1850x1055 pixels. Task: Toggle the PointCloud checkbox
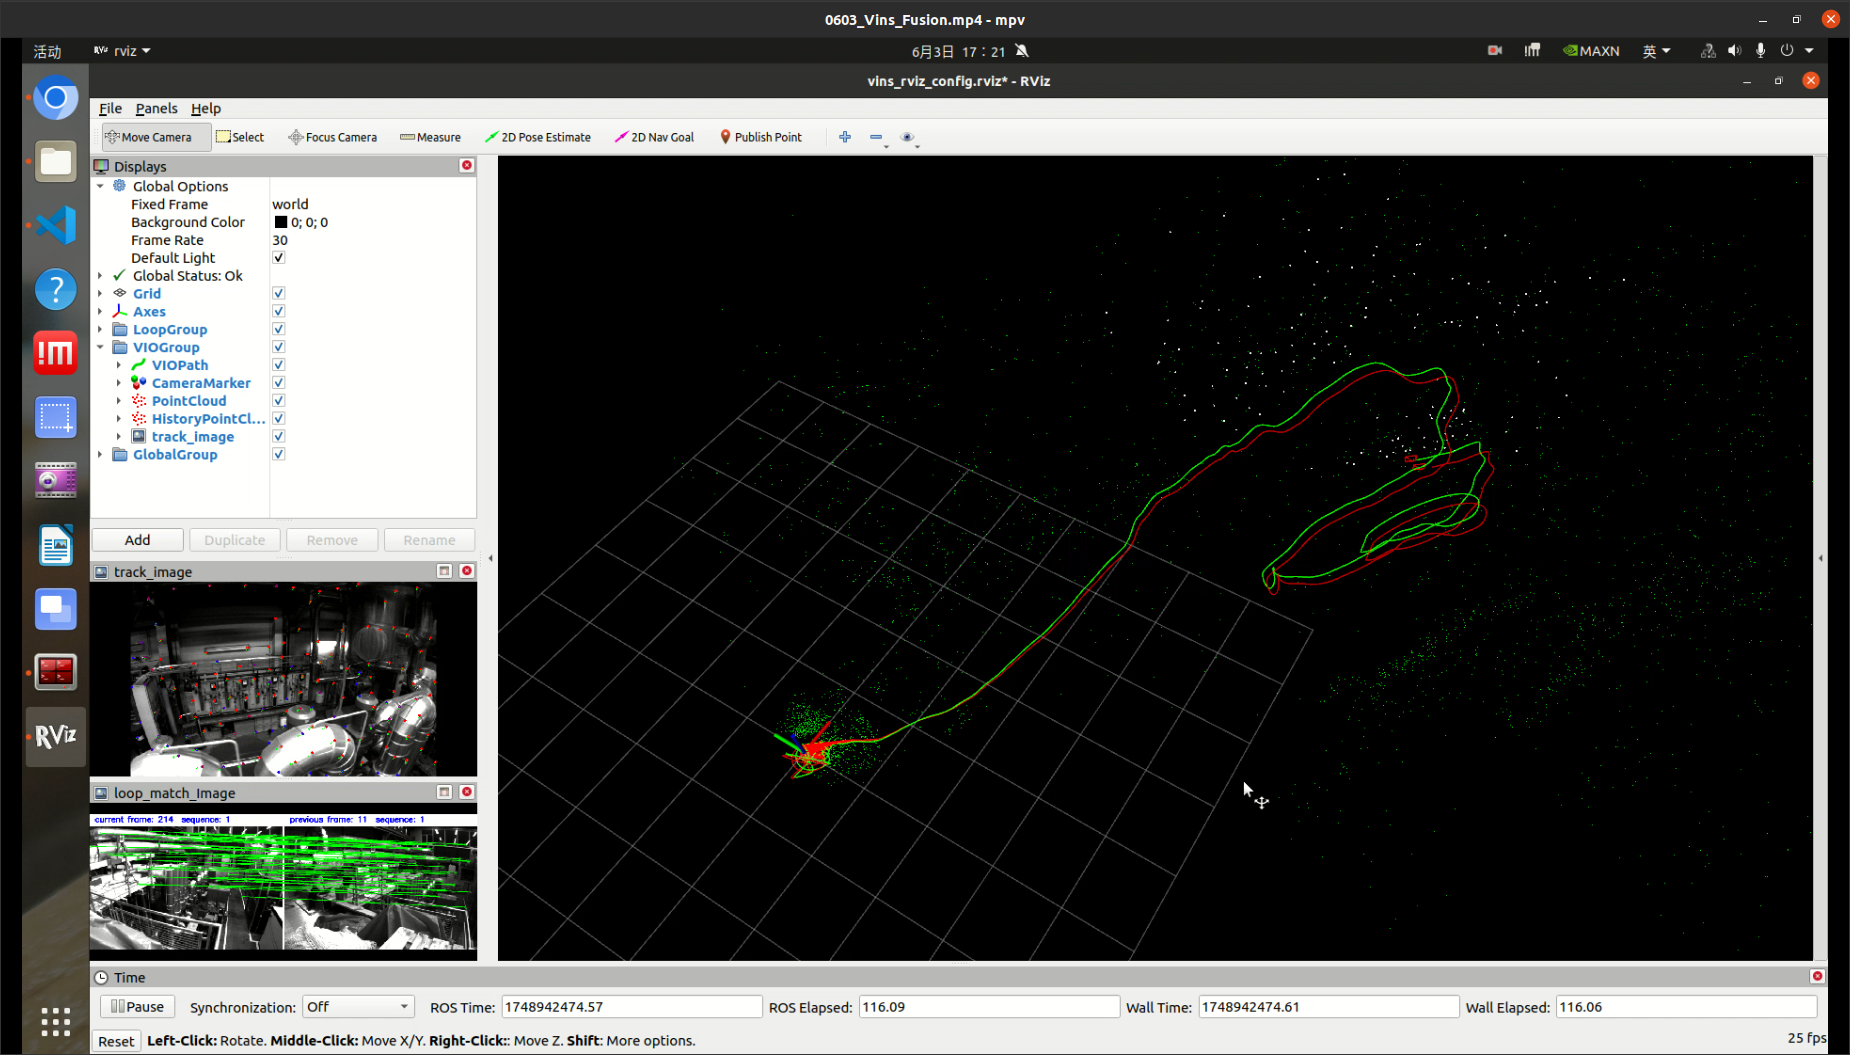pyautogui.click(x=279, y=401)
